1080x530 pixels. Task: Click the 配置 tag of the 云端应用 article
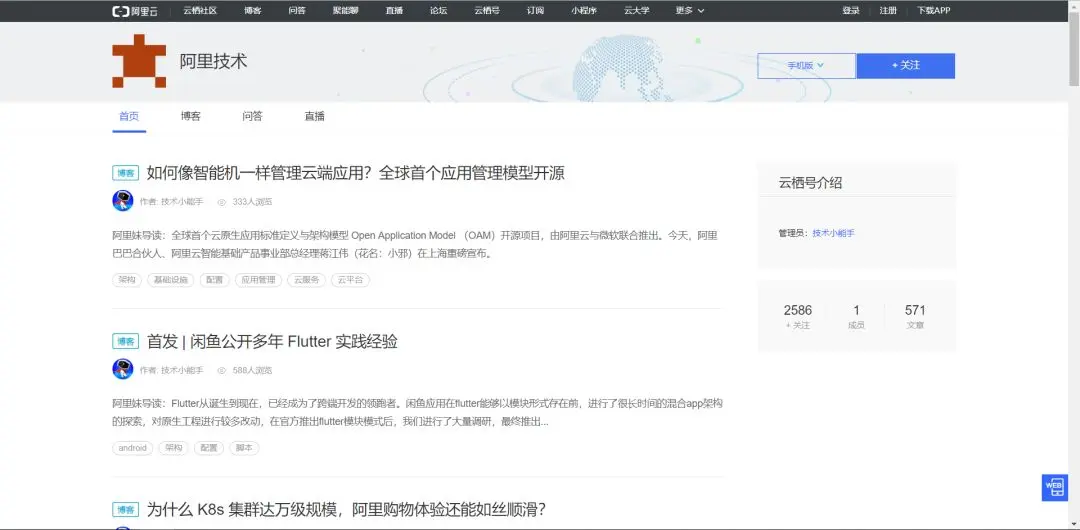click(214, 280)
